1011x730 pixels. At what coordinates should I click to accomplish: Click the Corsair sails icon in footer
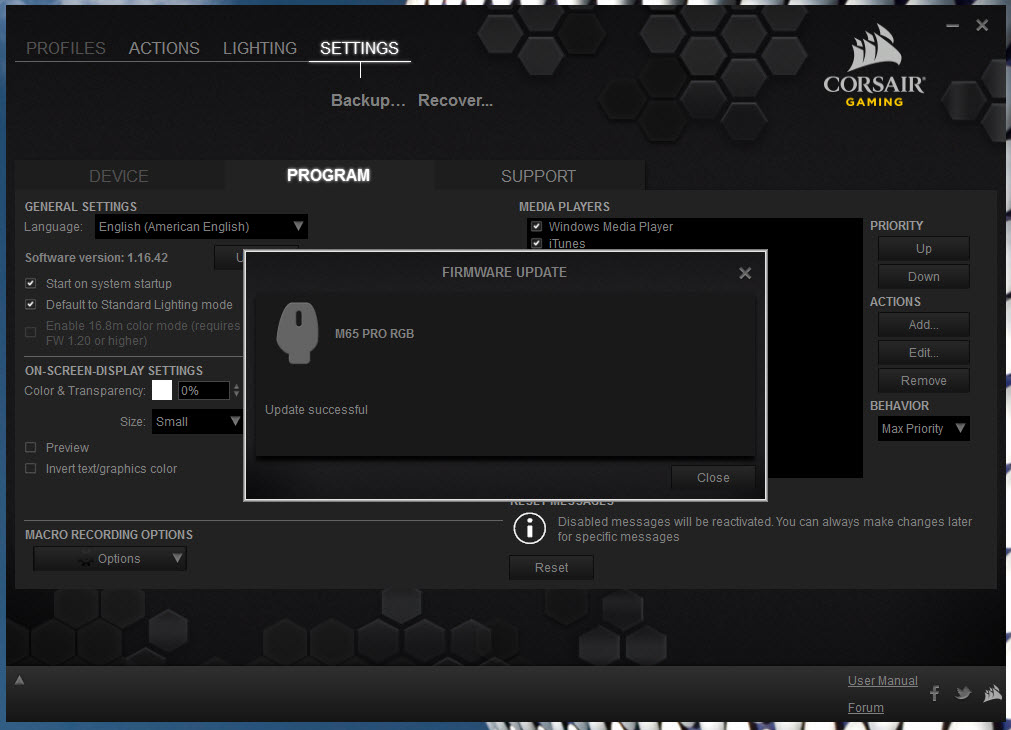[x=992, y=693]
